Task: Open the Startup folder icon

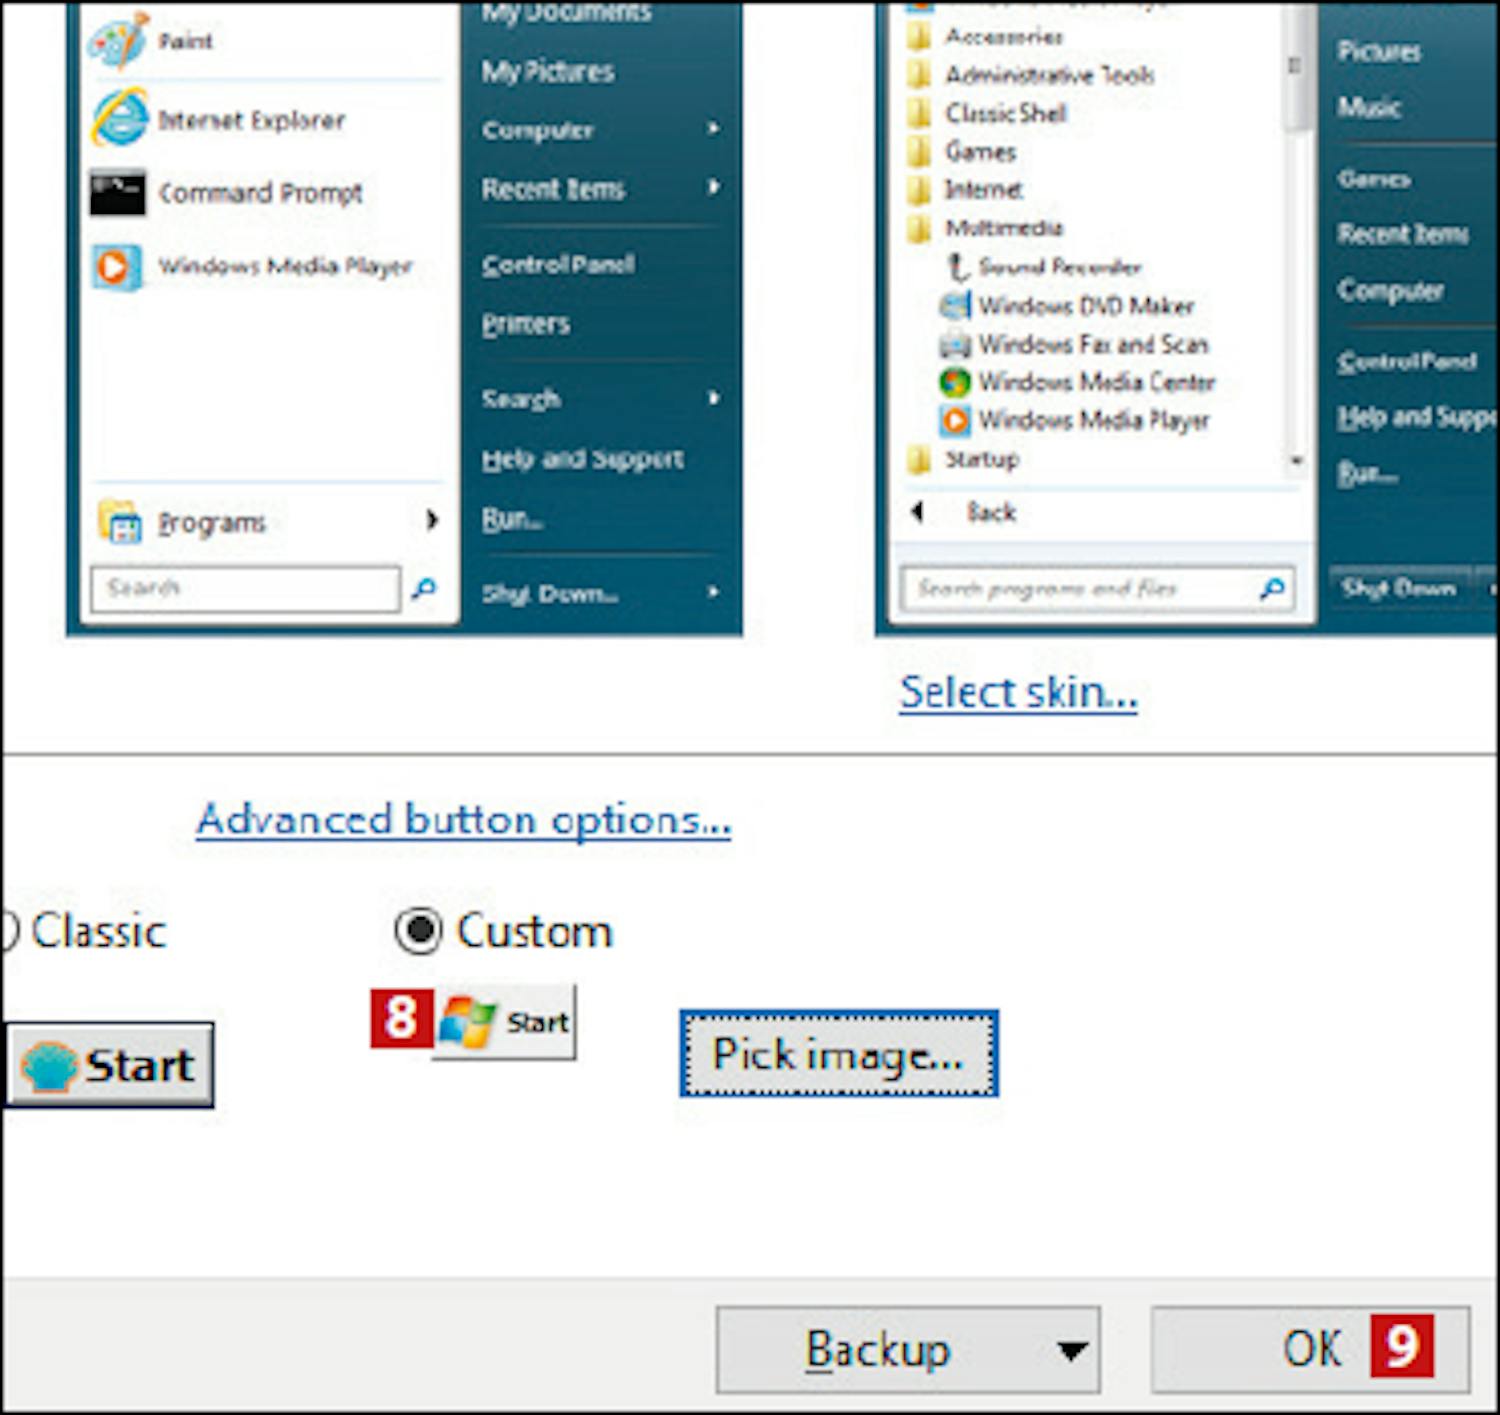Action: [x=919, y=459]
